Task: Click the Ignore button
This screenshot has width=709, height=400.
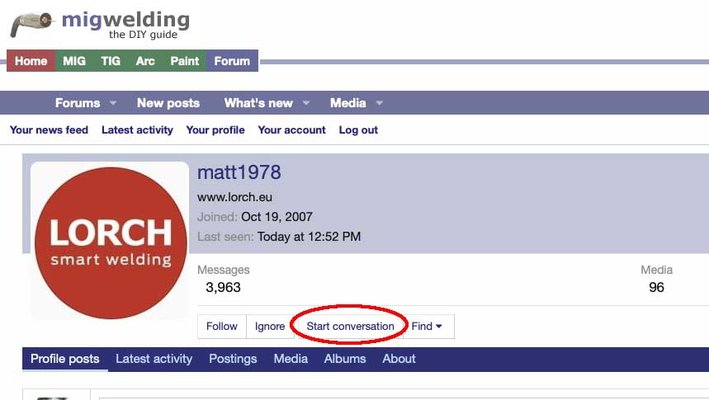Action: pyautogui.click(x=270, y=326)
